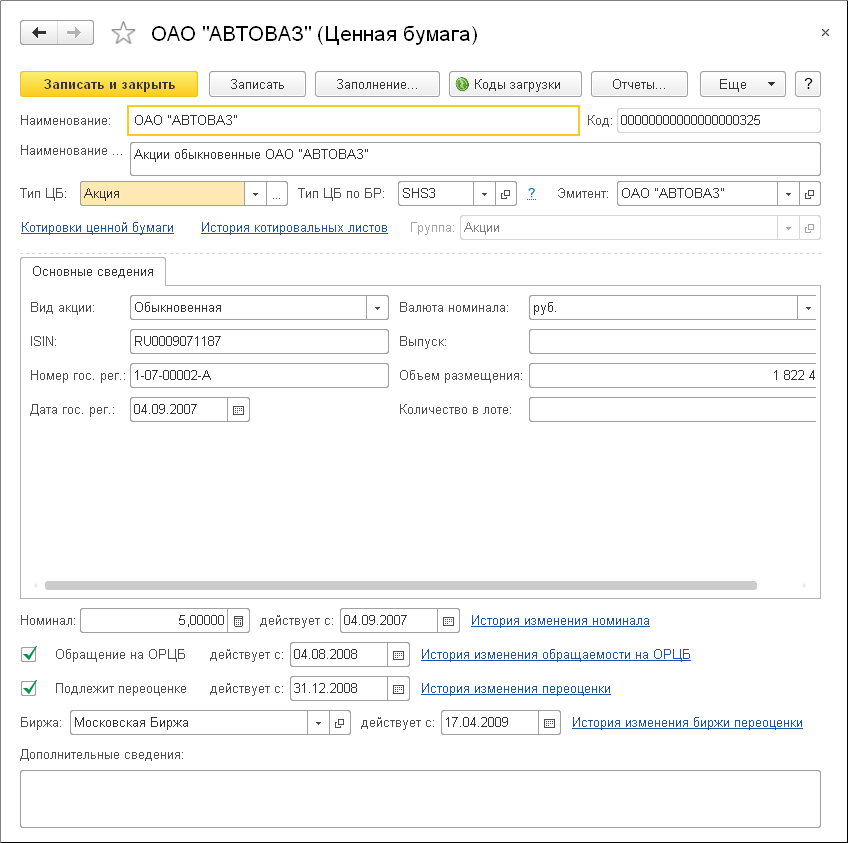Image resolution: width=848 pixels, height=843 pixels.
Task: Open Биржа record with the open icon
Action: (x=340, y=723)
